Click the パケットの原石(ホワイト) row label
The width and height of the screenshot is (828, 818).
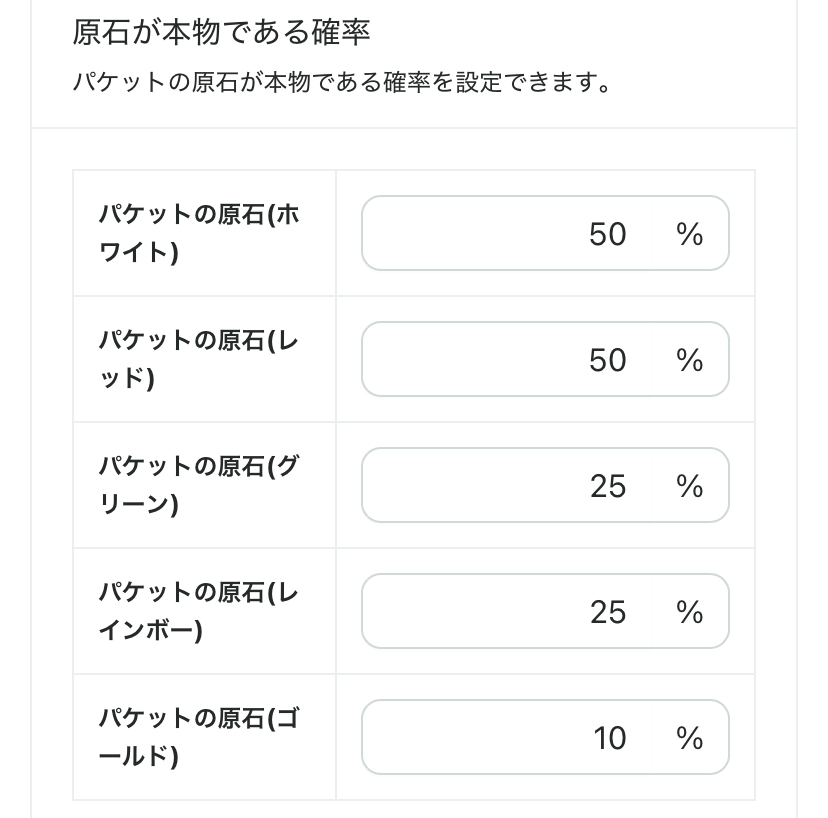198,233
